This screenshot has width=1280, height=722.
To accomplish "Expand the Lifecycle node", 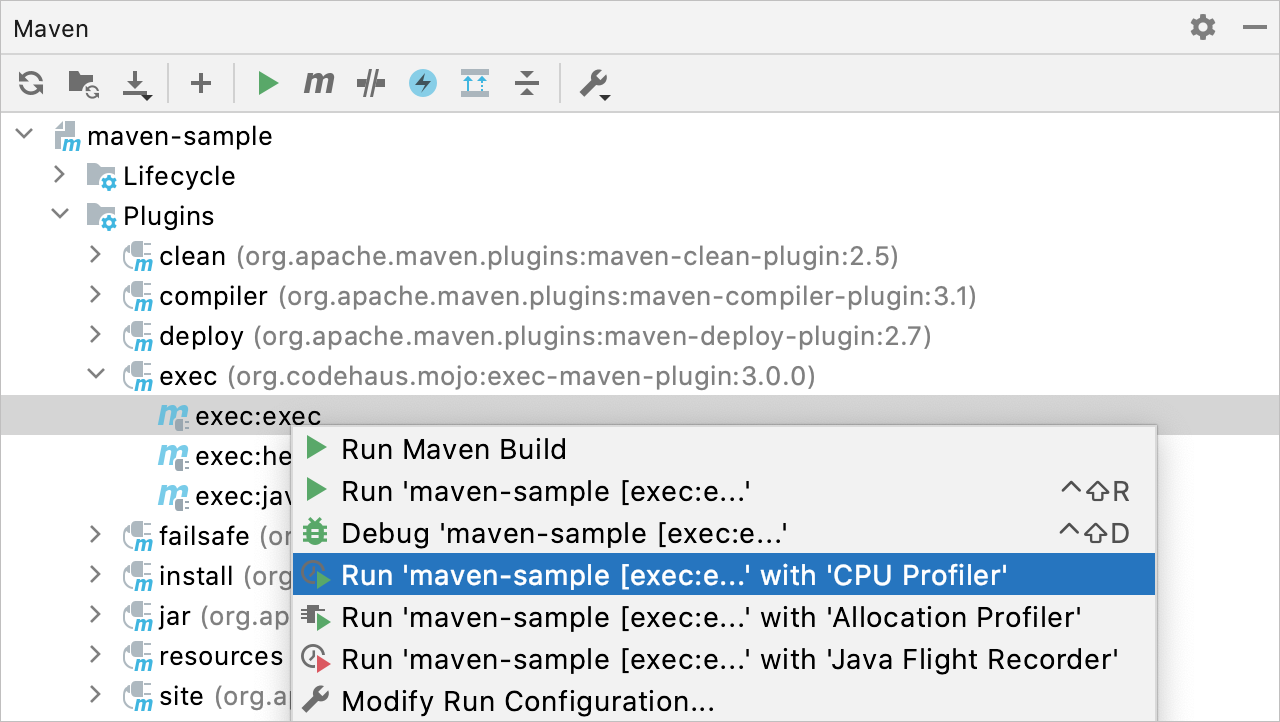I will pos(60,176).
